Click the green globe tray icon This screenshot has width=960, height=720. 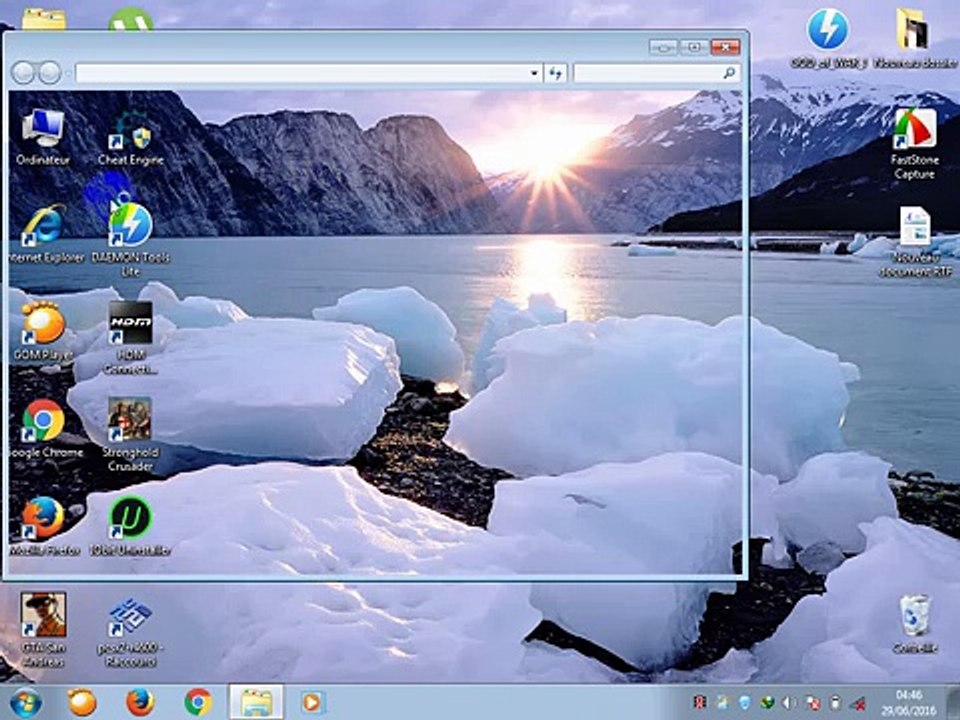pyautogui.click(x=768, y=703)
